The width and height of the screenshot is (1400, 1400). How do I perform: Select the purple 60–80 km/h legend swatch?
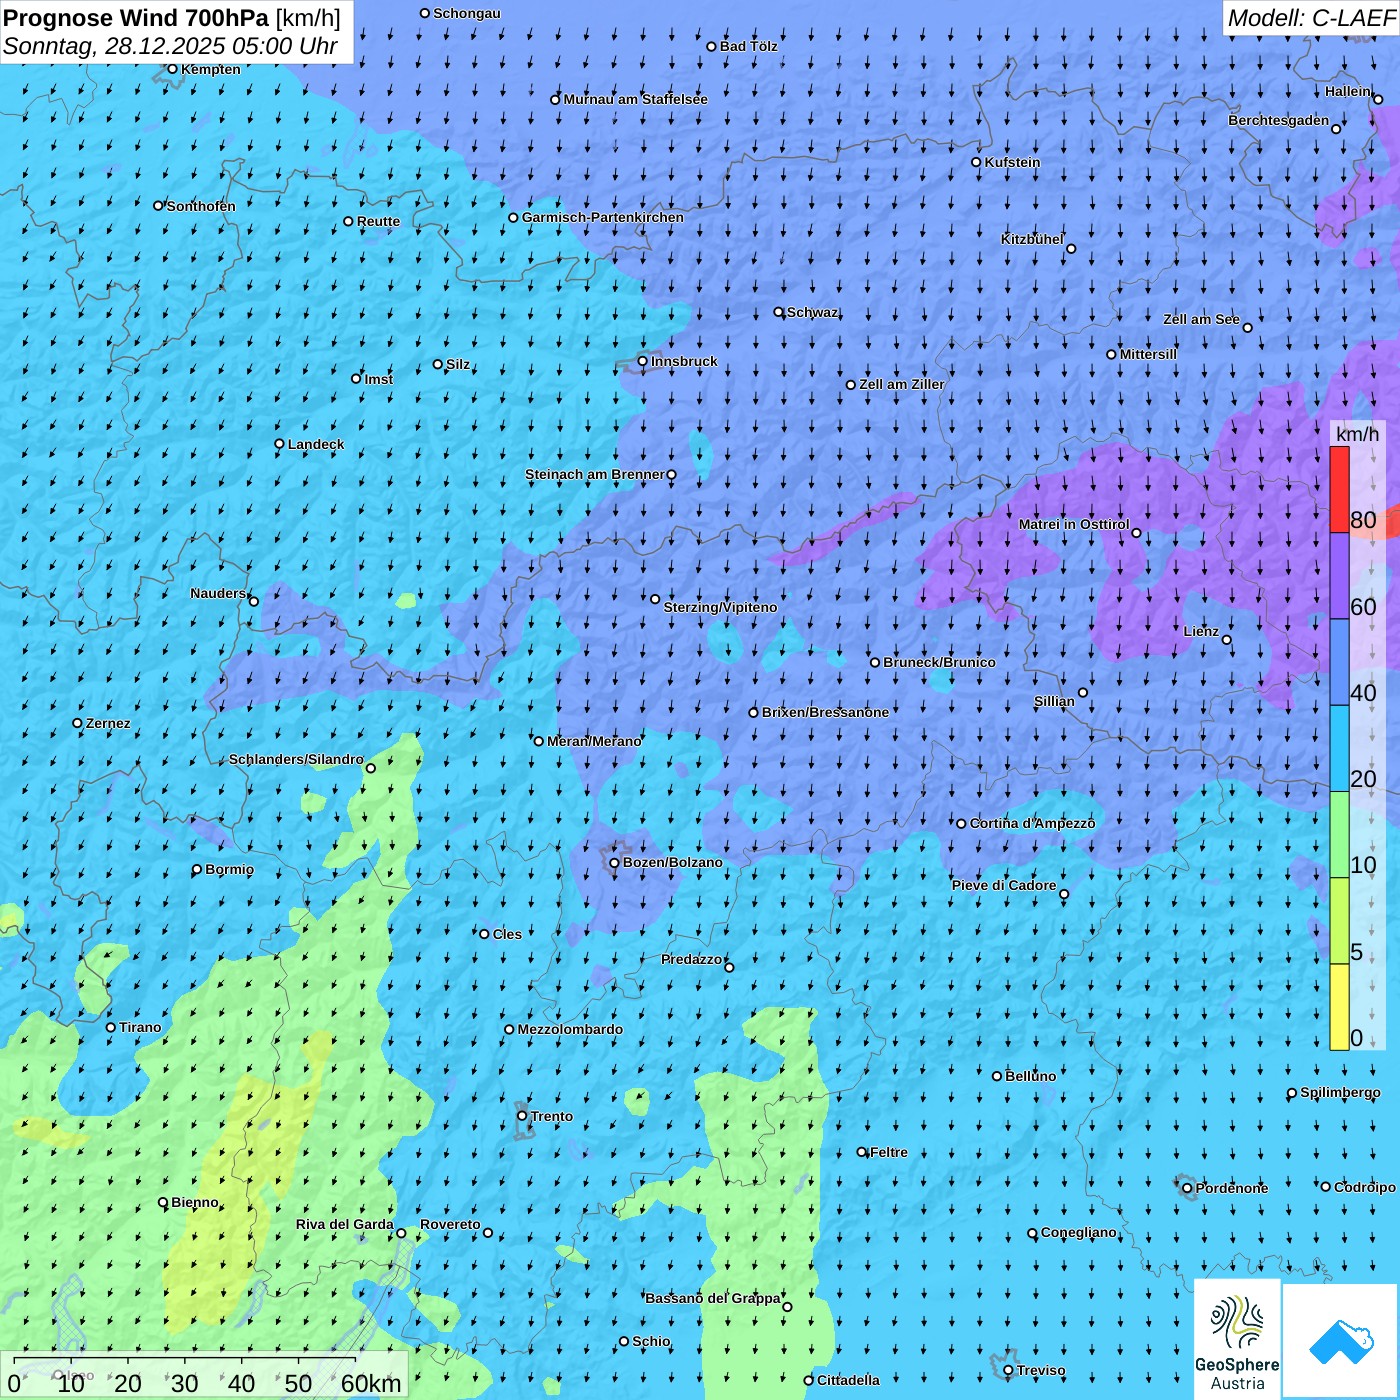point(1339,576)
